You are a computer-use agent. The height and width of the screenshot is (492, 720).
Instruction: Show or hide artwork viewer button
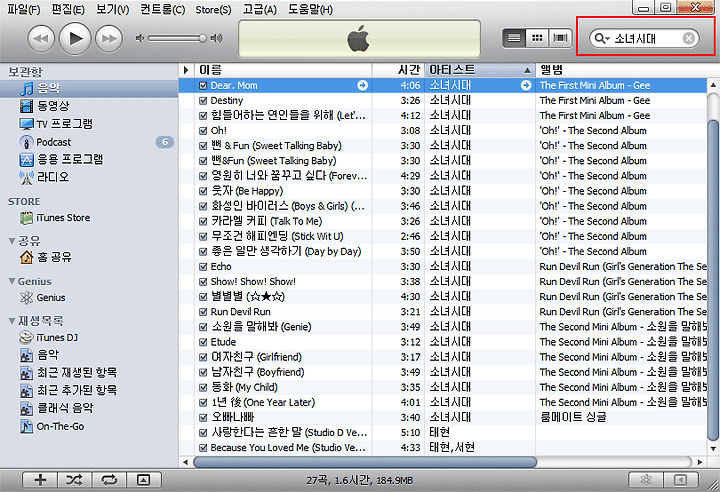(144, 480)
